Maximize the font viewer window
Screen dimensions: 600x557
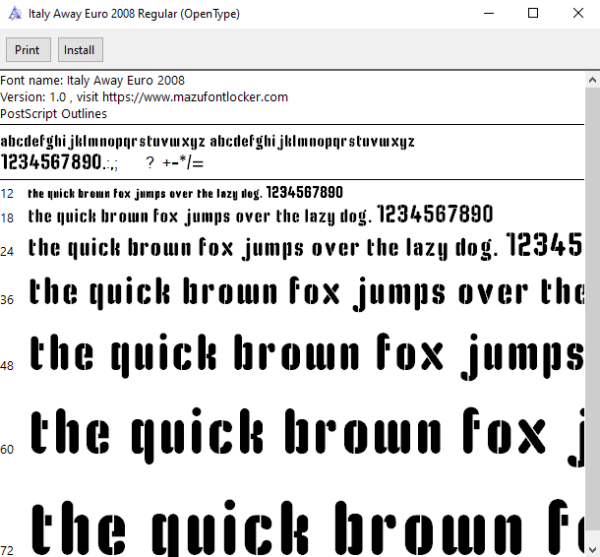point(533,14)
